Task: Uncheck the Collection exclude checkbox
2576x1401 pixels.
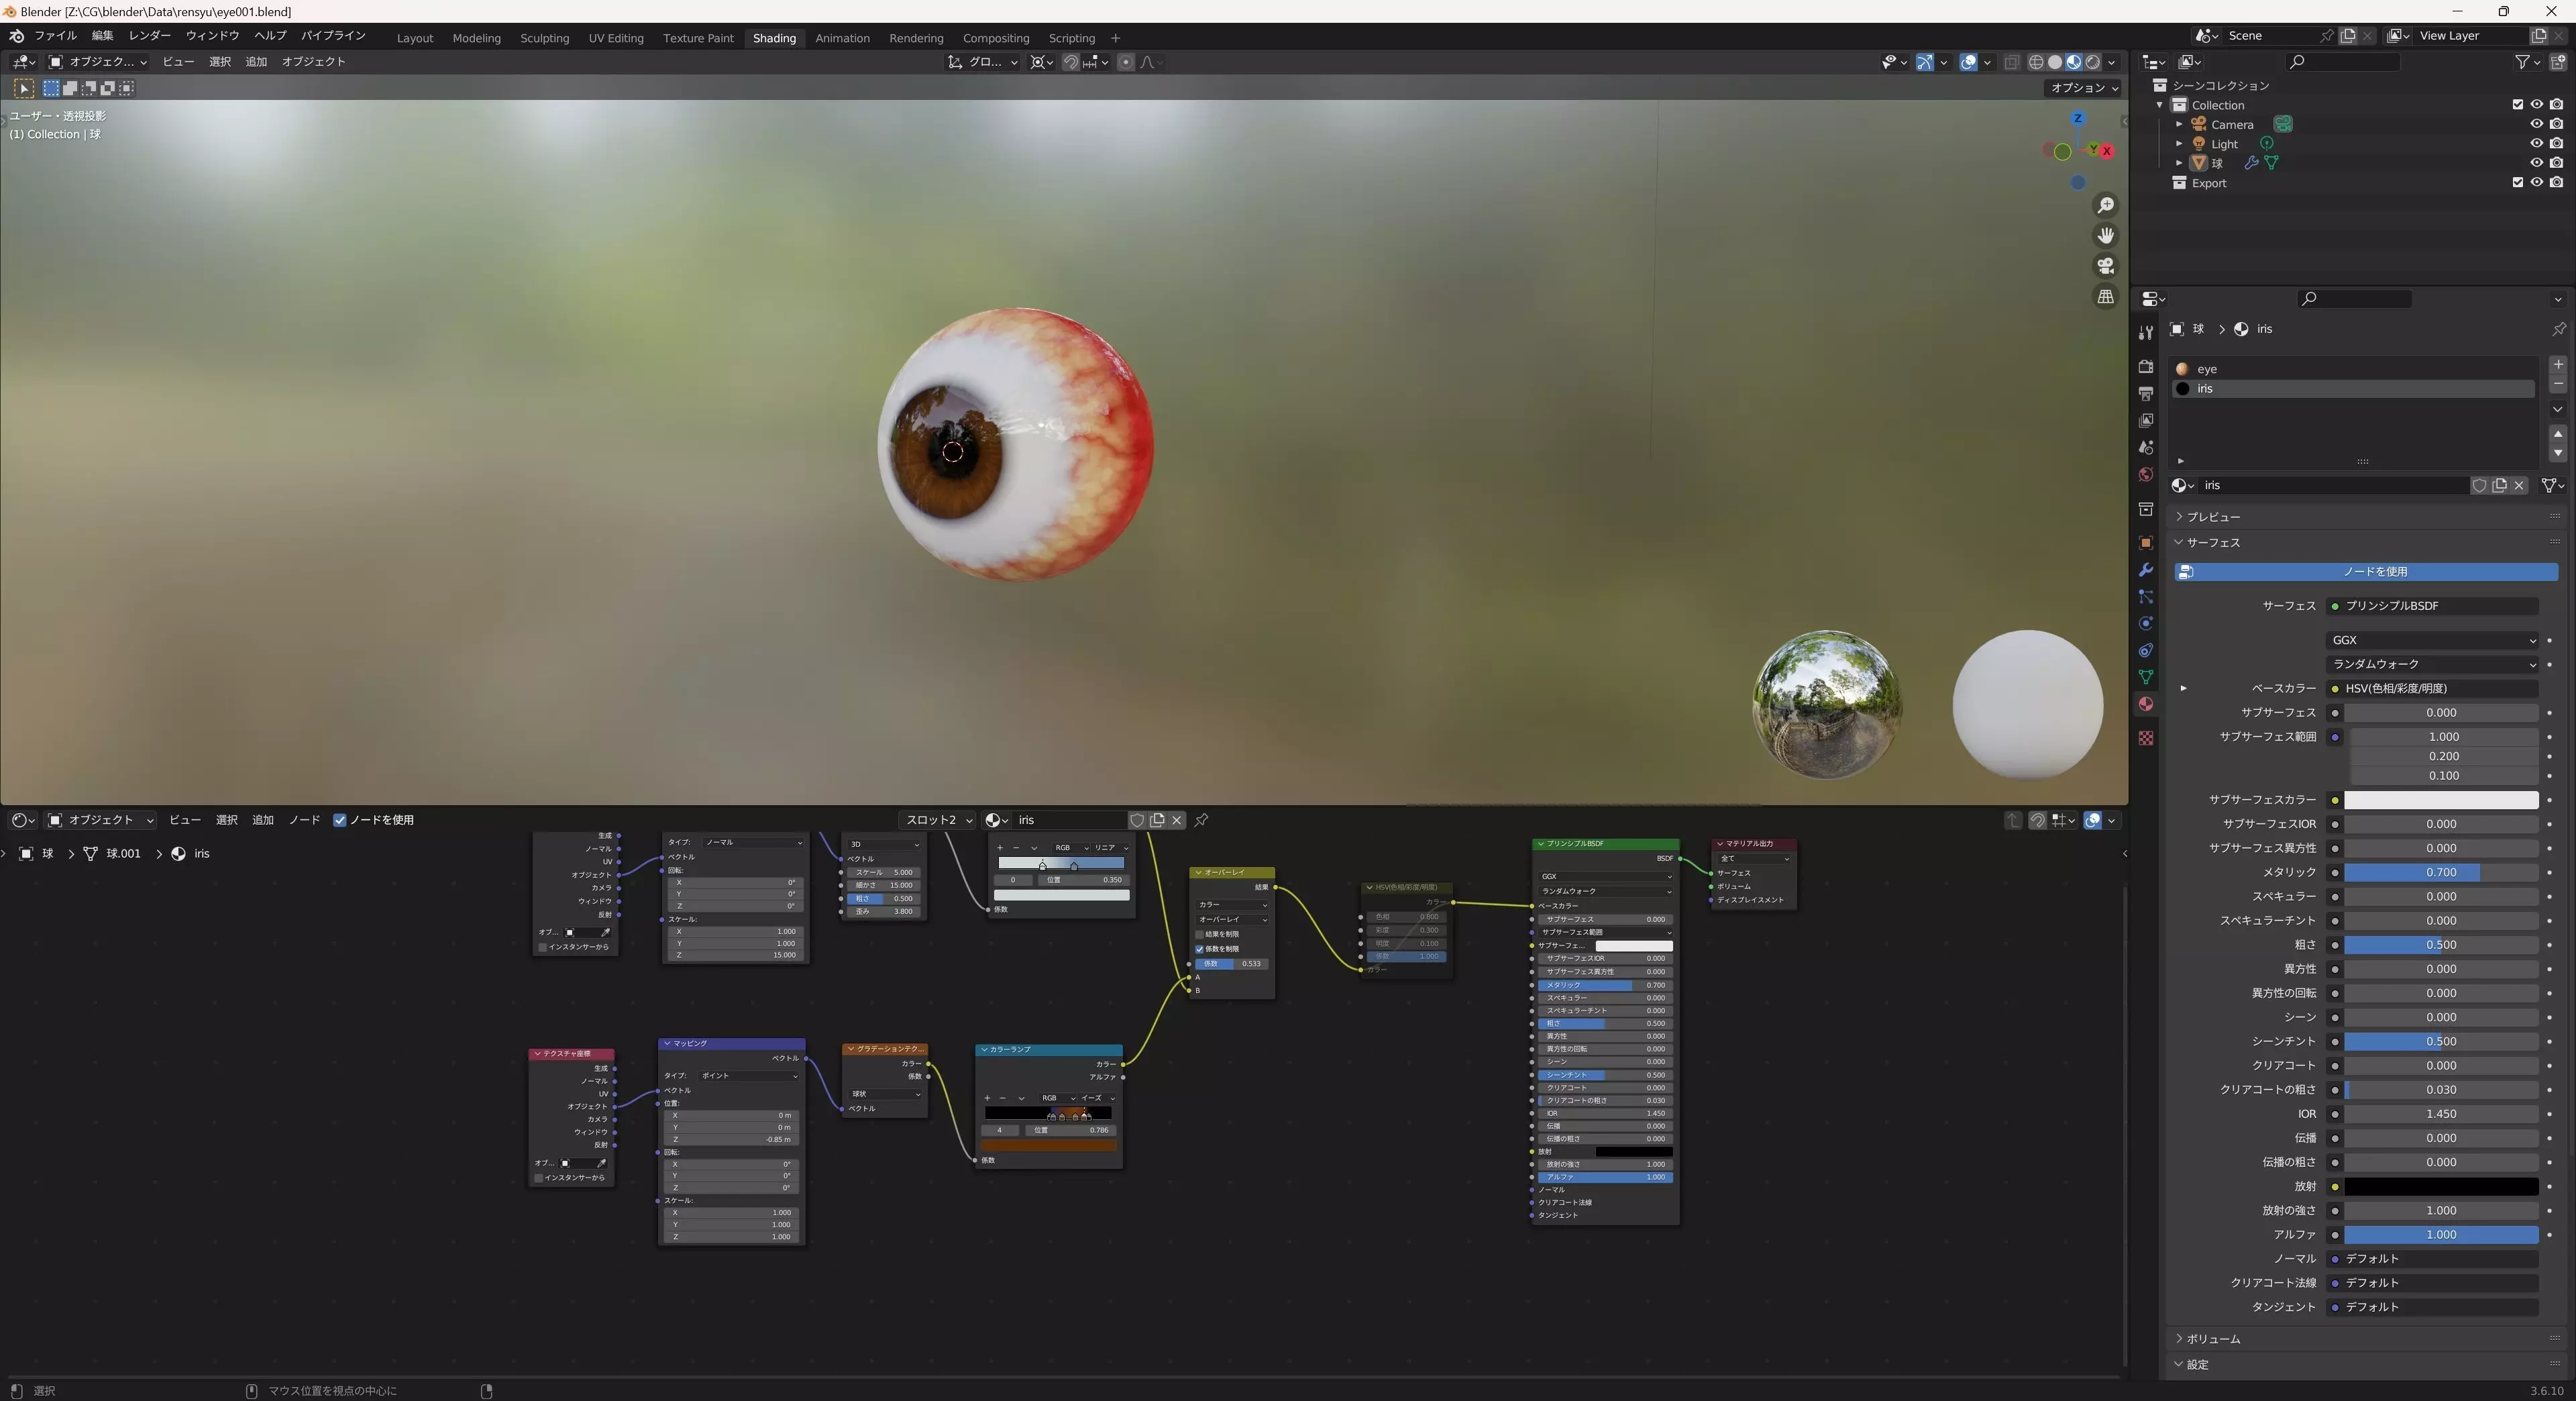Action: 2518,104
